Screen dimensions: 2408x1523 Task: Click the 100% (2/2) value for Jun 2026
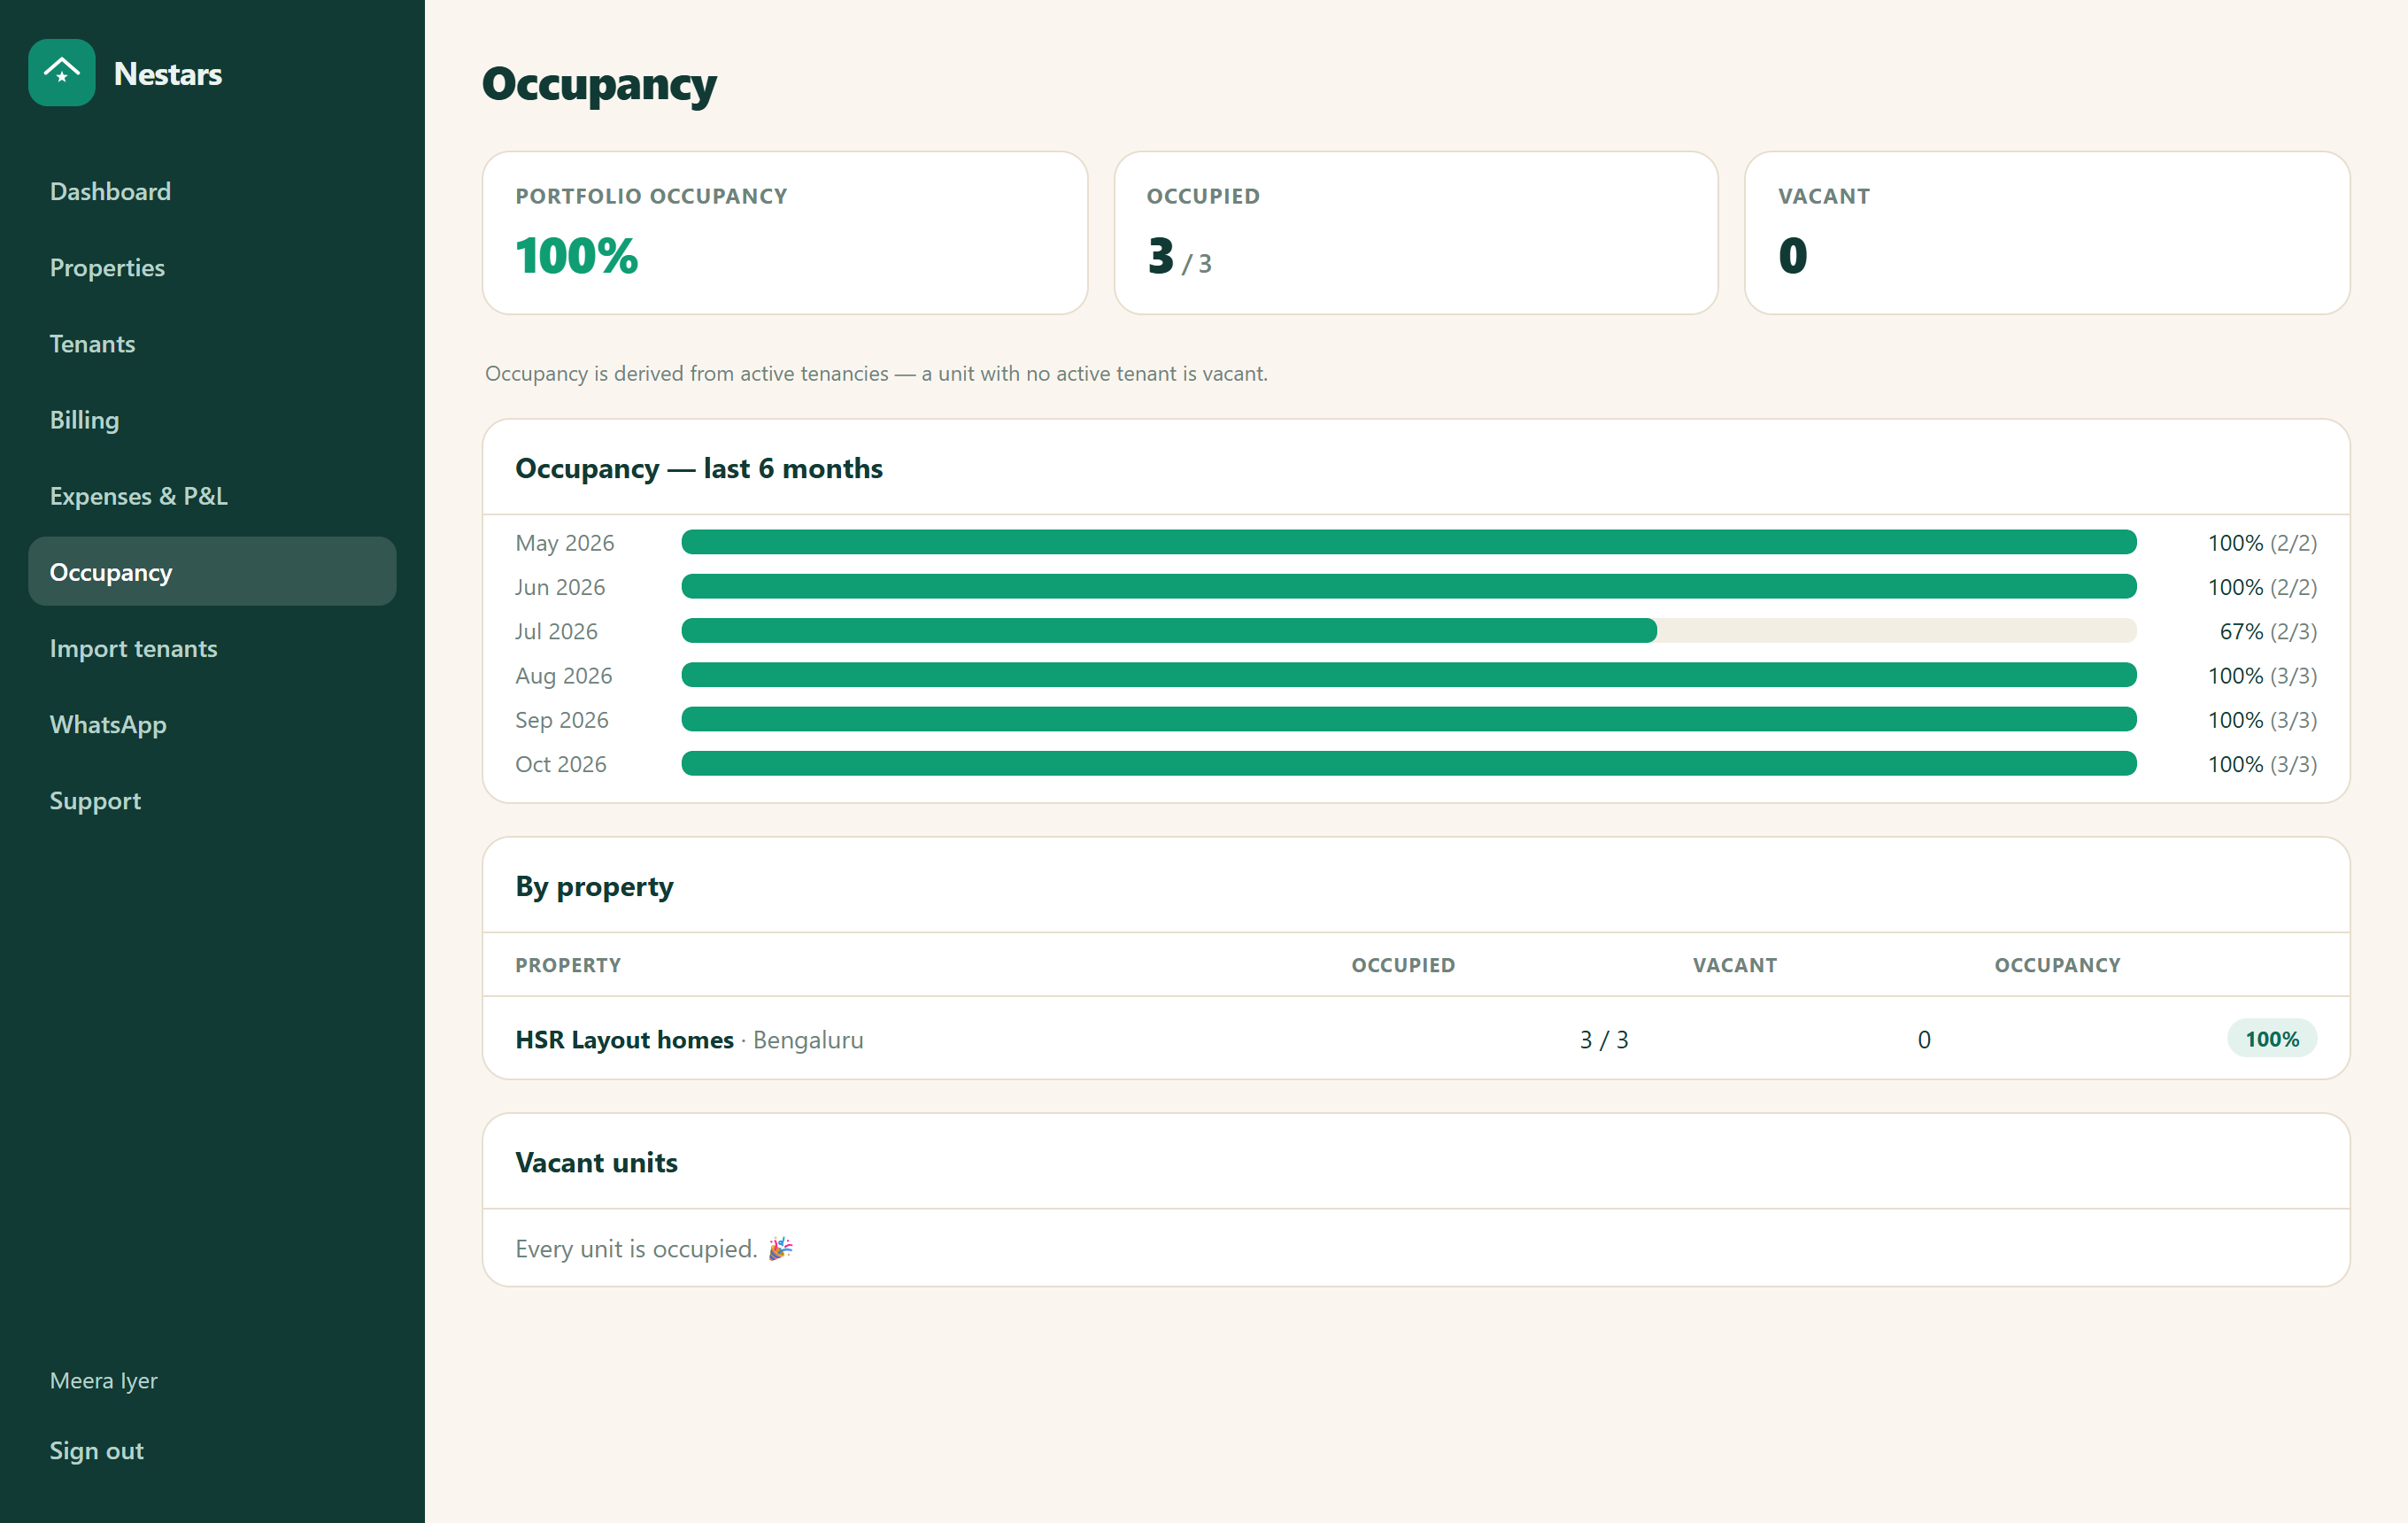pyautogui.click(x=2262, y=587)
